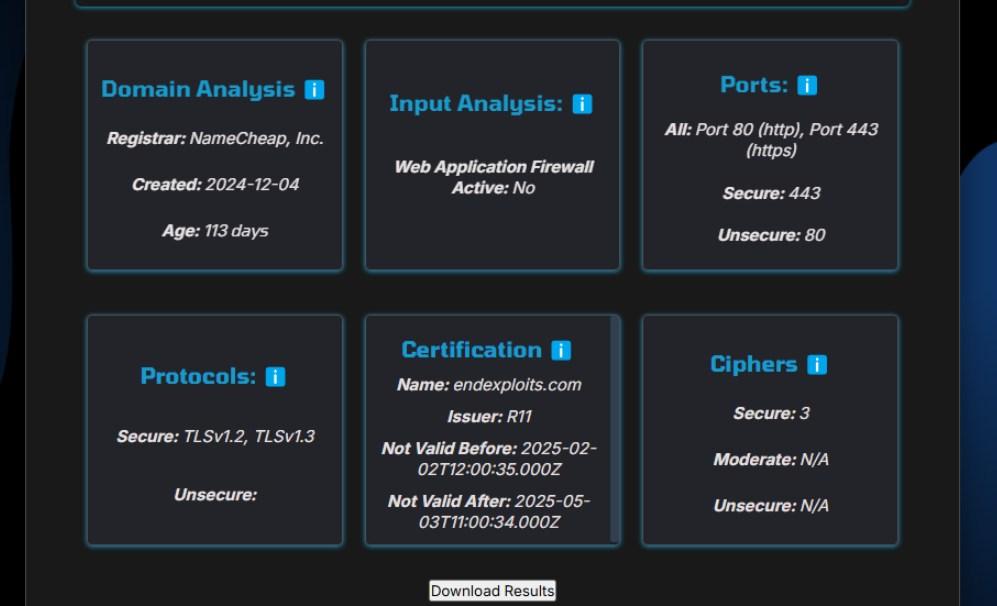Click the Moderate: N/A ciphers value

(x=771, y=459)
